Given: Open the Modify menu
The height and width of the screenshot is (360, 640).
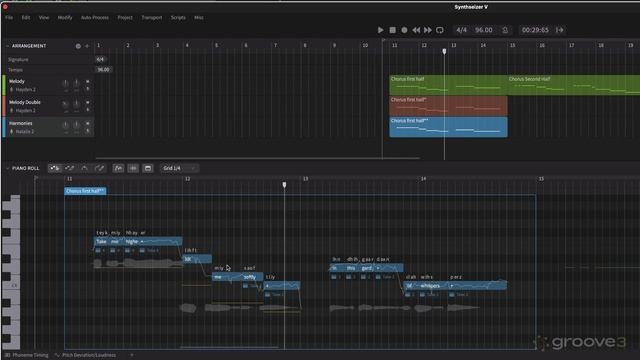Looking at the screenshot, I should tap(65, 18).
